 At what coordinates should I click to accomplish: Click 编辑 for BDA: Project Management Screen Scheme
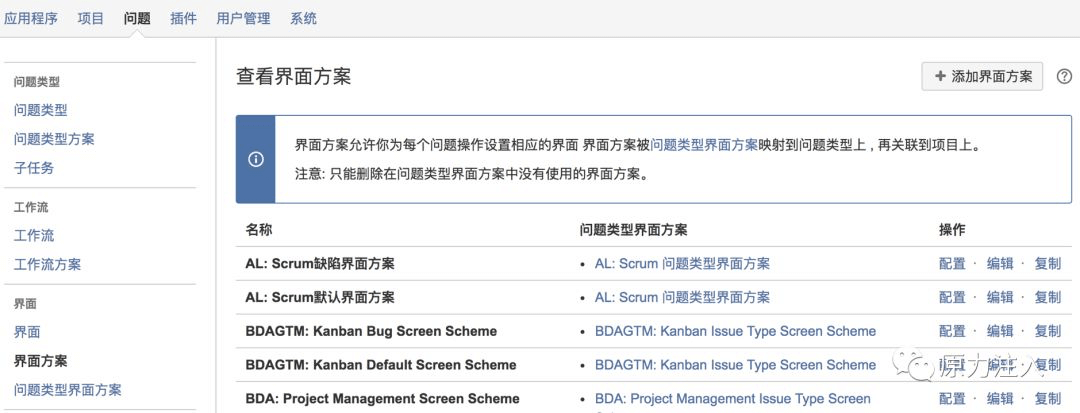coord(1000,399)
